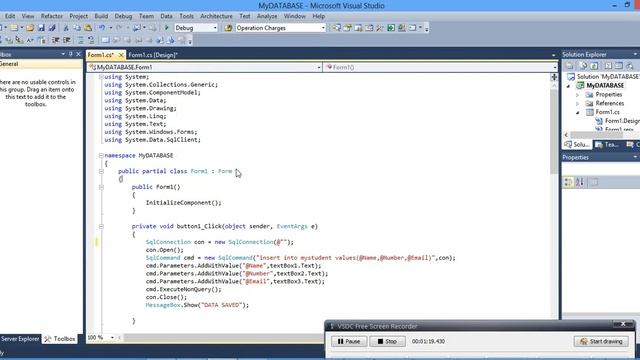The height and width of the screenshot is (360, 640).
Task: Collapse the Form1.cs node in Solution Explorer
Action: (x=578, y=112)
